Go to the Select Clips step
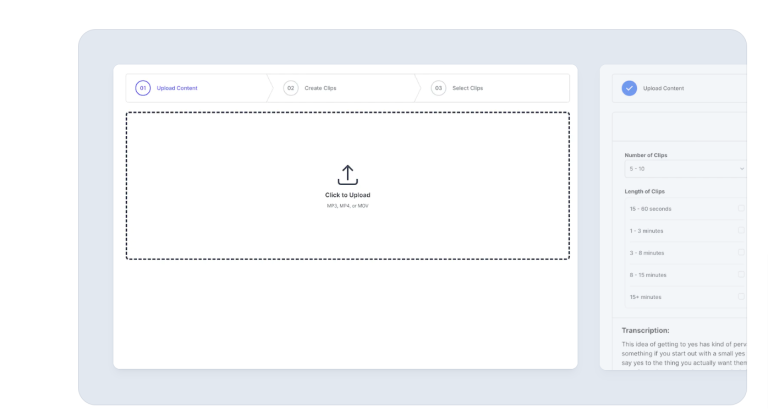 click(468, 88)
